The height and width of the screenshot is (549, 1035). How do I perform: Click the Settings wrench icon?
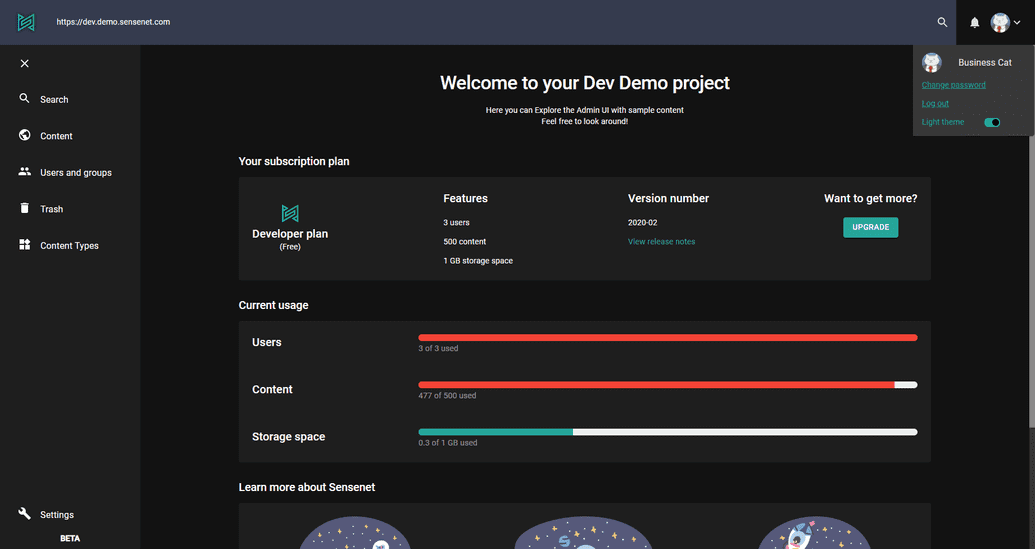click(24, 513)
